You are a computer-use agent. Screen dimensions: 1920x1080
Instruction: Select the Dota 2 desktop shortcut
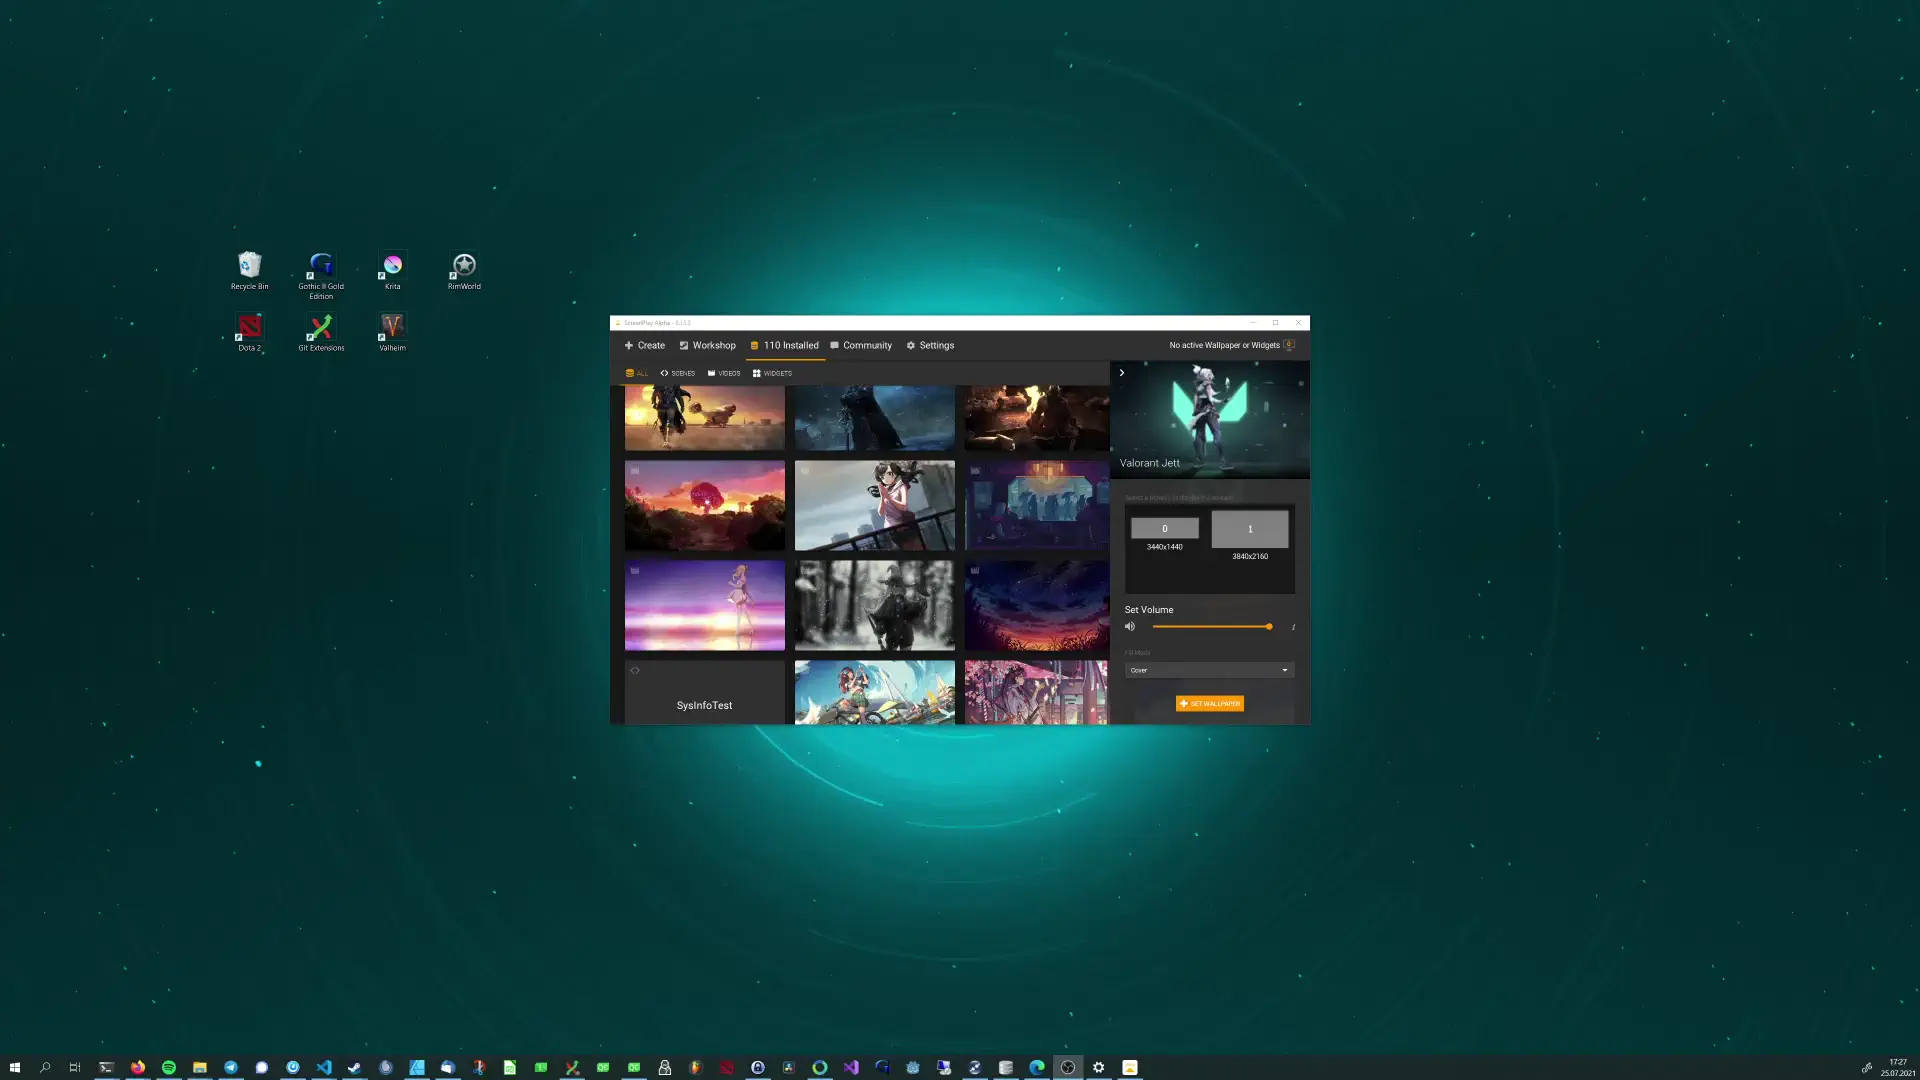249,333
